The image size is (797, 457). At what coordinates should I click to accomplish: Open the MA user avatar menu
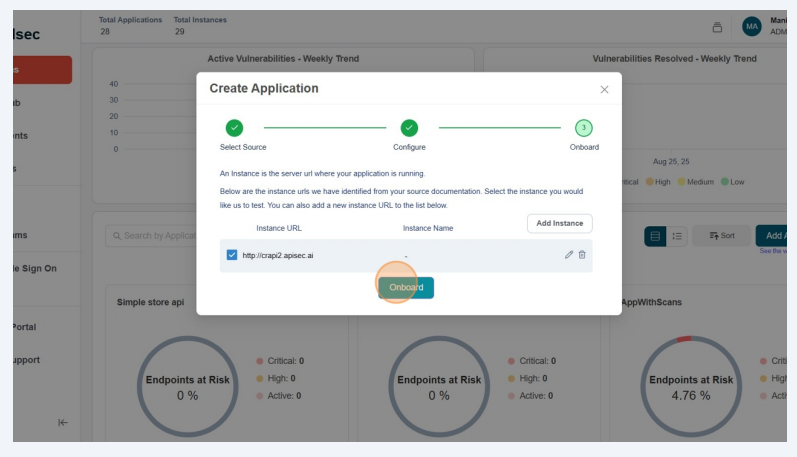(x=752, y=27)
